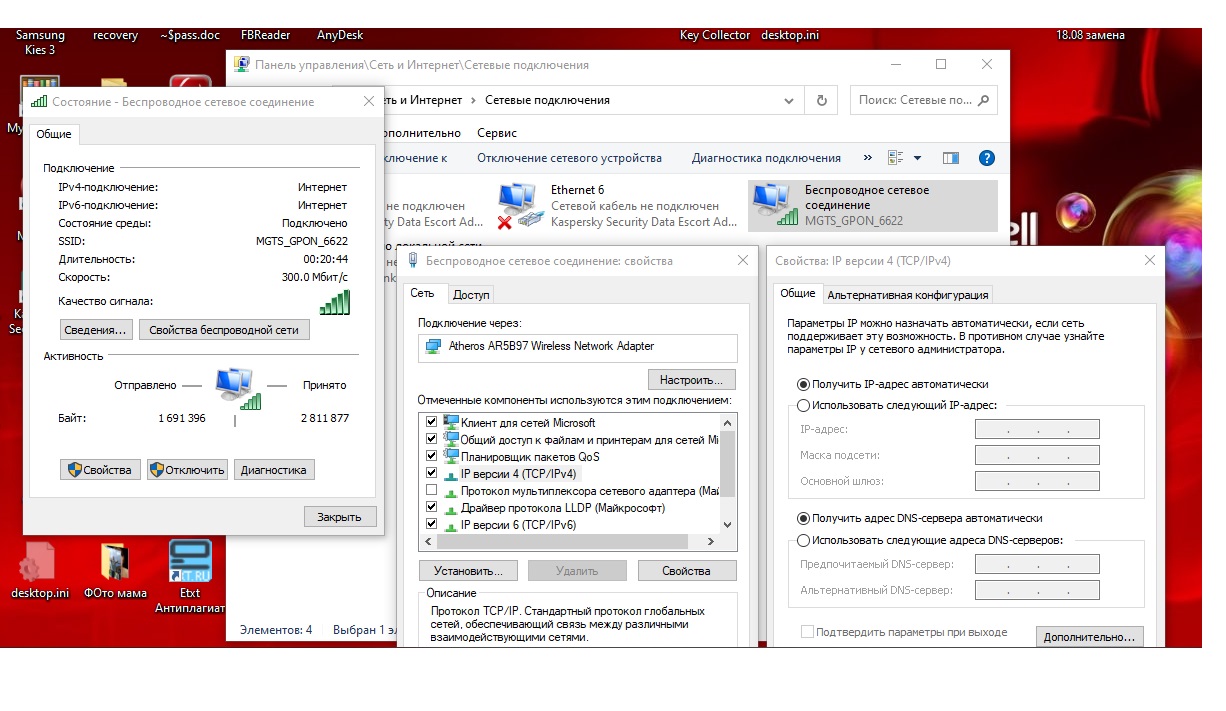Uncheck the IP версии 6 (TCP/IPv6) checkbox
Screen dimensions: 1226x711
point(432,524)
